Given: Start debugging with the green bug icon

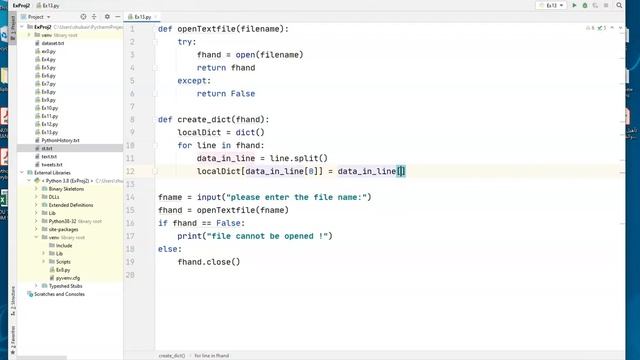Looking at the screenshot, I should coord(584,5).
